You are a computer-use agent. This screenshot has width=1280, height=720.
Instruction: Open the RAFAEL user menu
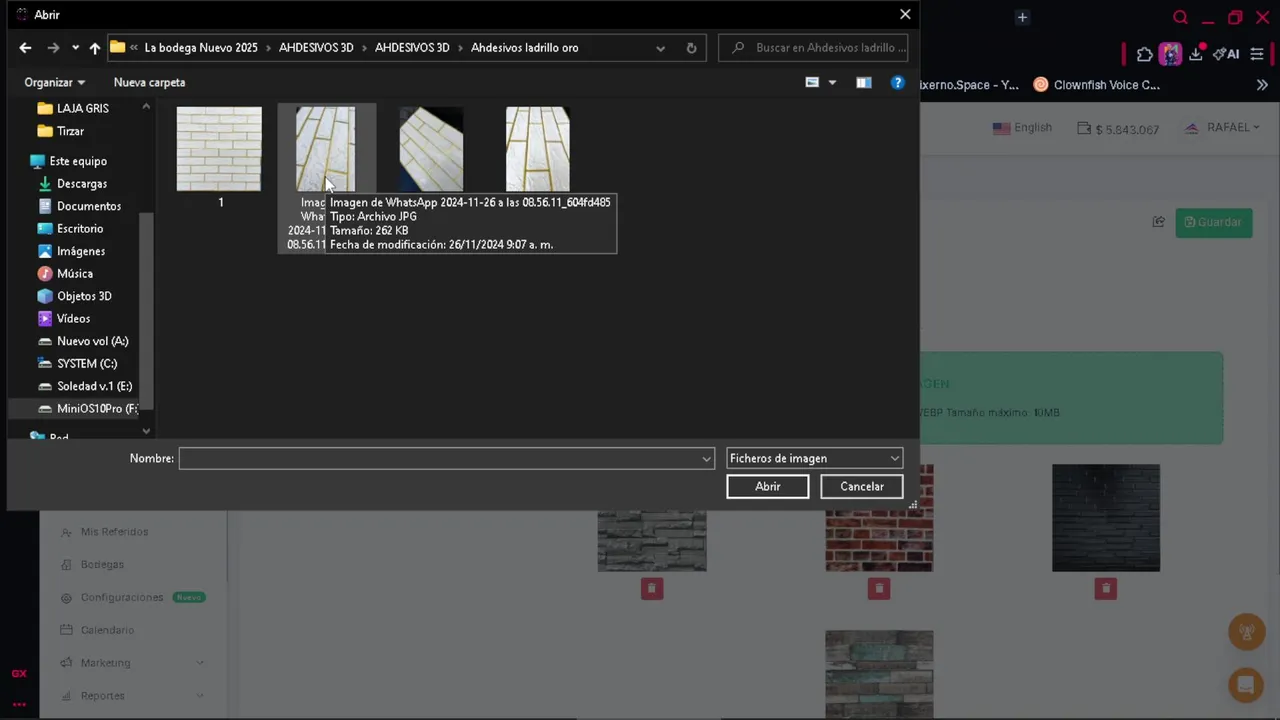pyautogui.click(x=1223, y=128)
